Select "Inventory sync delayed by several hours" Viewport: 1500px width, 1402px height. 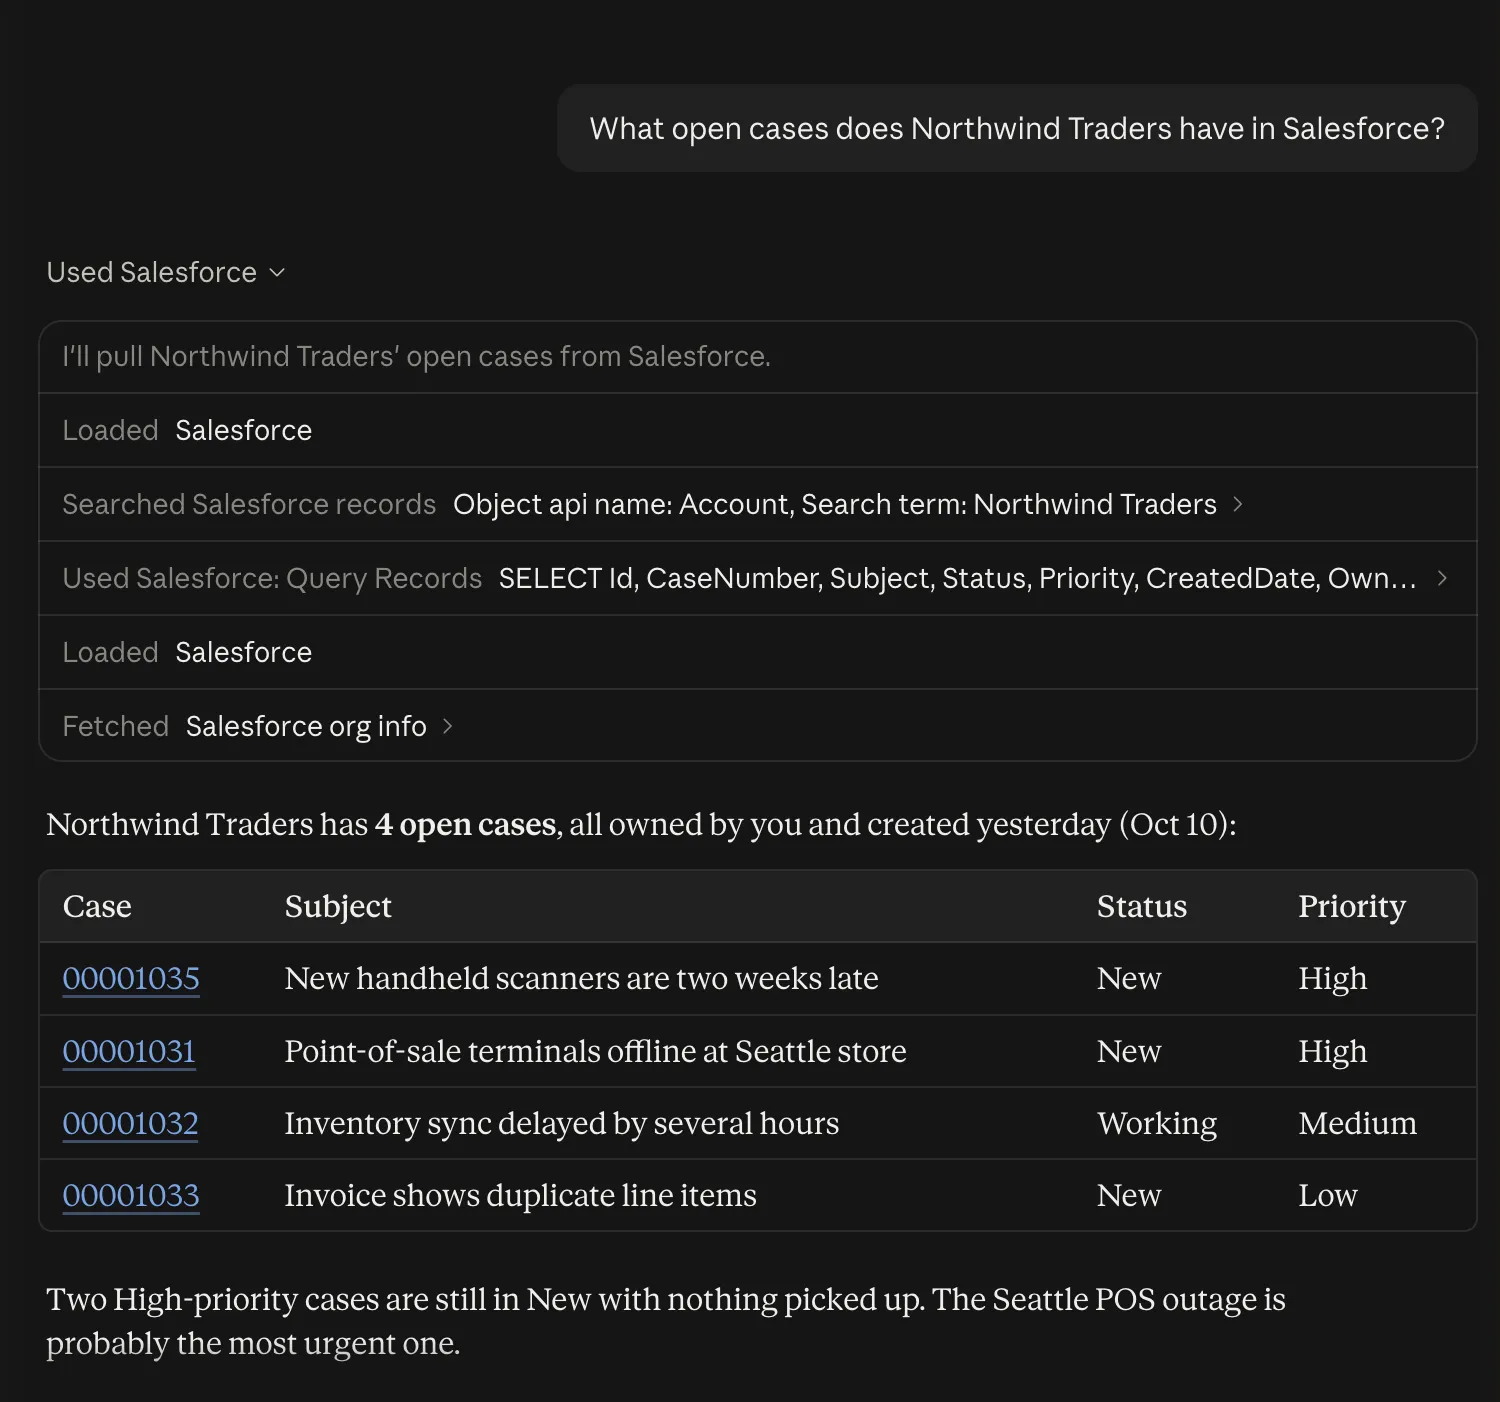point(562,1123)
